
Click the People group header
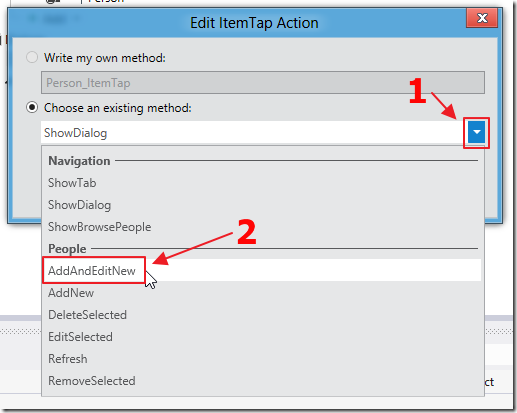pos(67,249)
